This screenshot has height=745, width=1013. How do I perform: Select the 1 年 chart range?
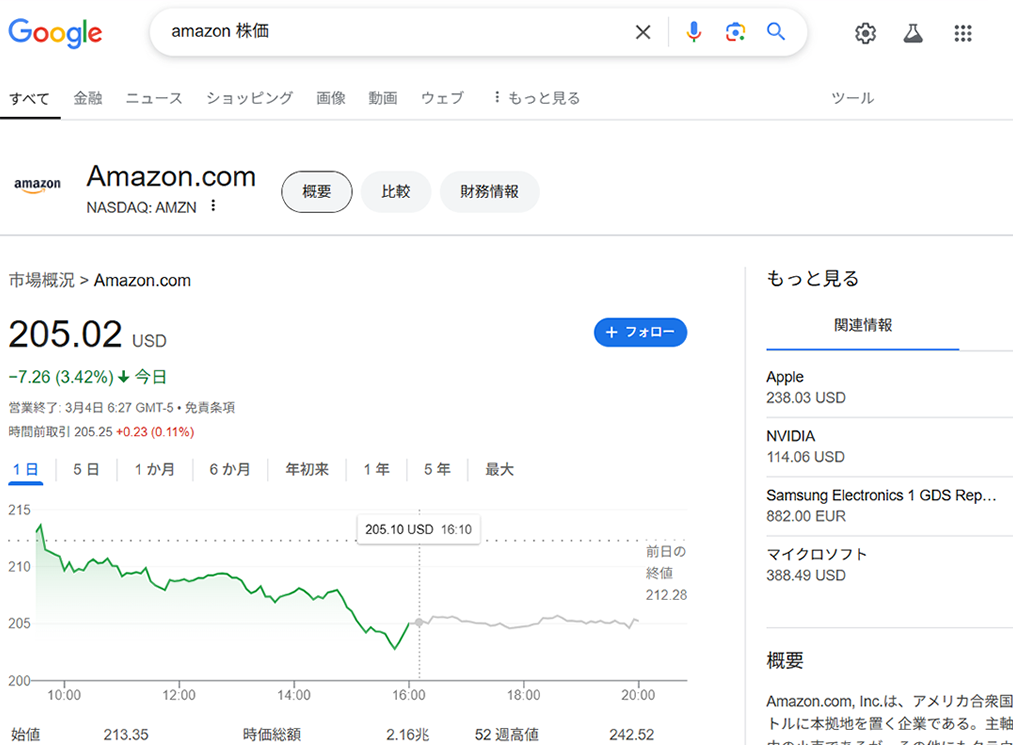tap(376, 470)
